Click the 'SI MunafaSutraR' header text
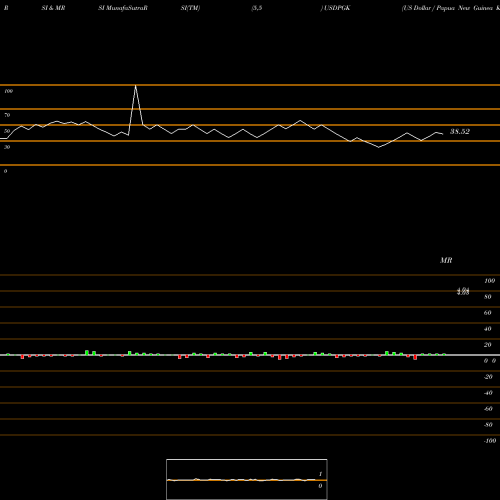Screen dimensions: 500x500 click(x=123, y=8)
